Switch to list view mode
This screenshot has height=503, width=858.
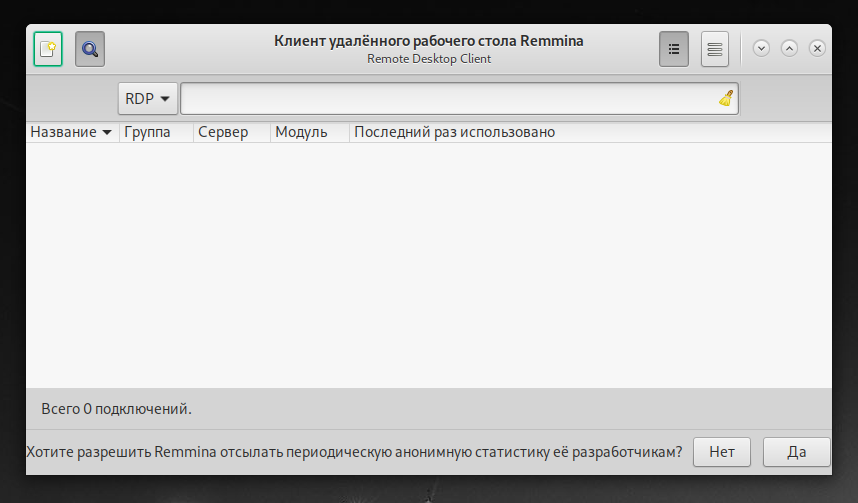pyautogui.click(x=674, y=49)
